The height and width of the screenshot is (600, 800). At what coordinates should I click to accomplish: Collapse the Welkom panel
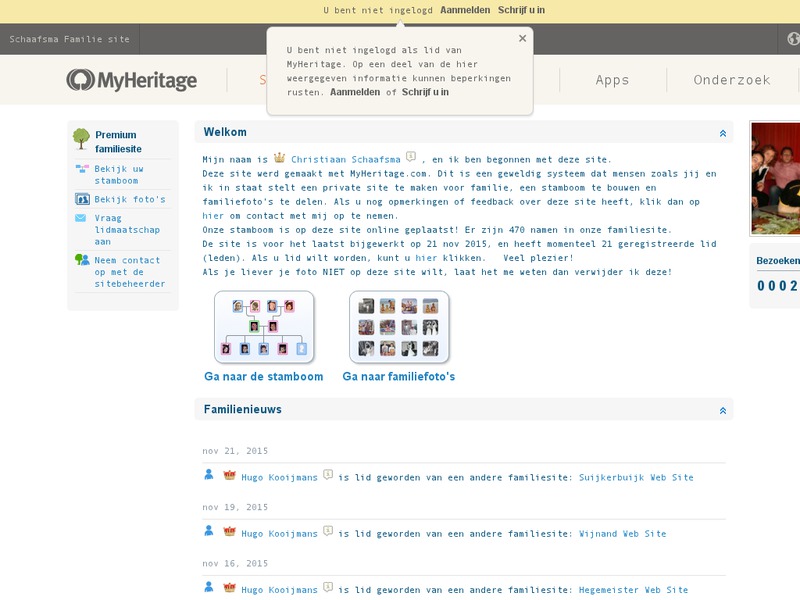click(723, 131)
